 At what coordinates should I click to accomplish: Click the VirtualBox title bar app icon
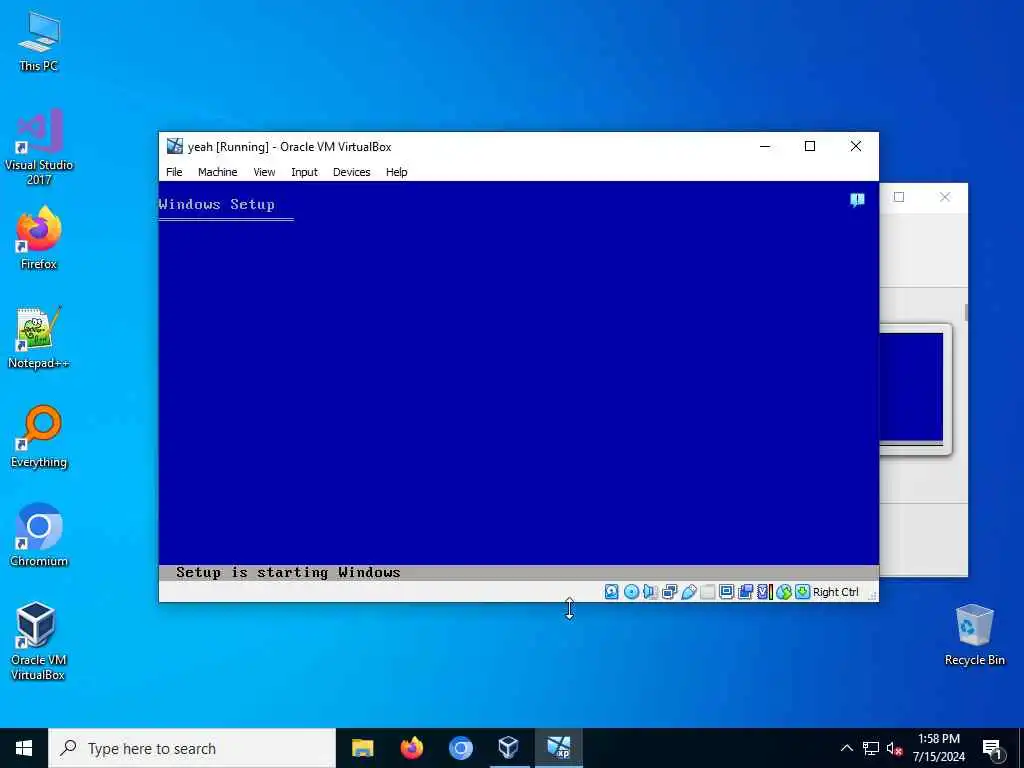click(174, 146)
